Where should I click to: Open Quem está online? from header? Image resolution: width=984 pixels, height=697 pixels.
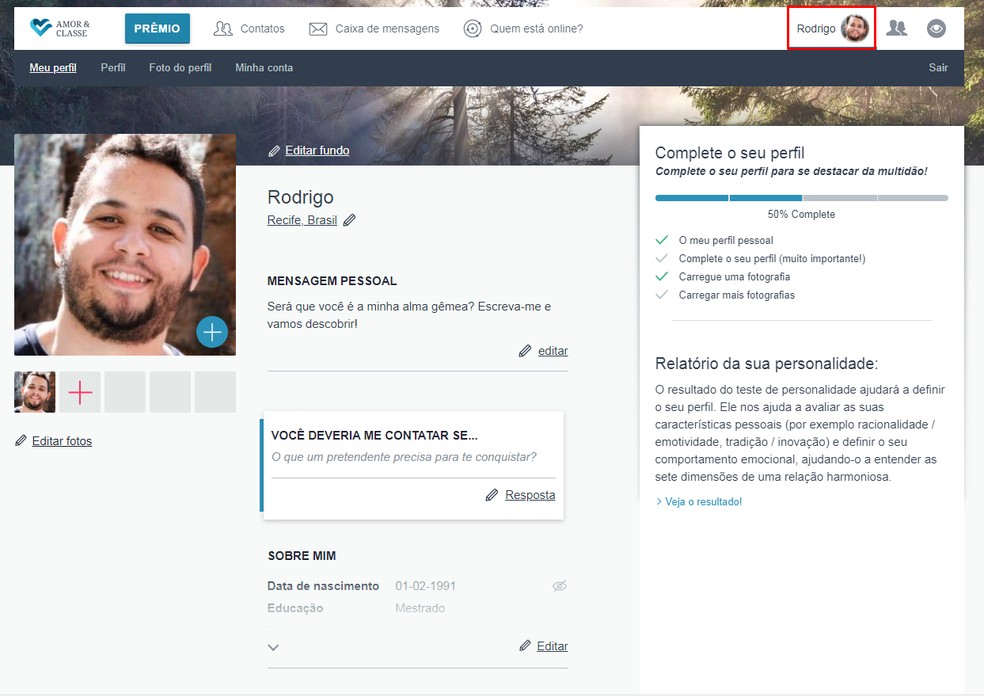[523, 29]
